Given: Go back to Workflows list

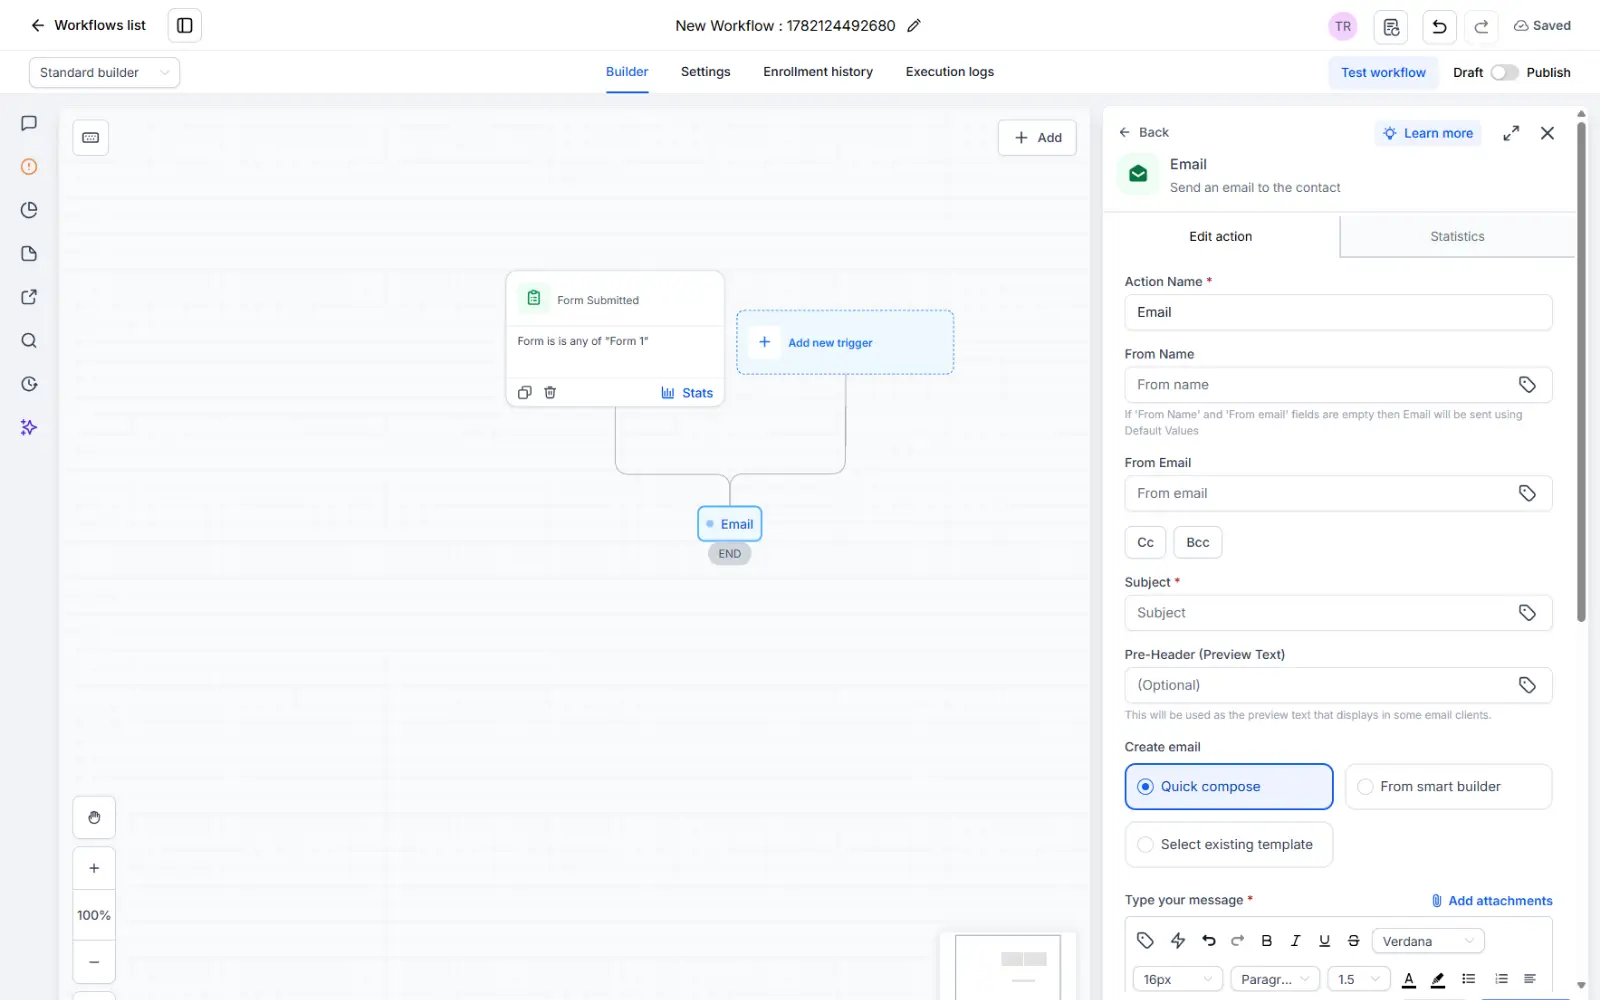Looking at the screenshot, I should click(x=88, y=25).
